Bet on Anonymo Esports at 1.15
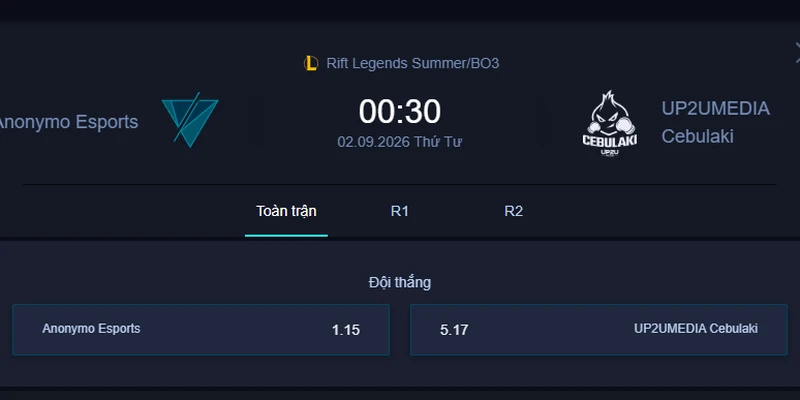This screenshot has width=800, height=400. [x=201, y=330]
